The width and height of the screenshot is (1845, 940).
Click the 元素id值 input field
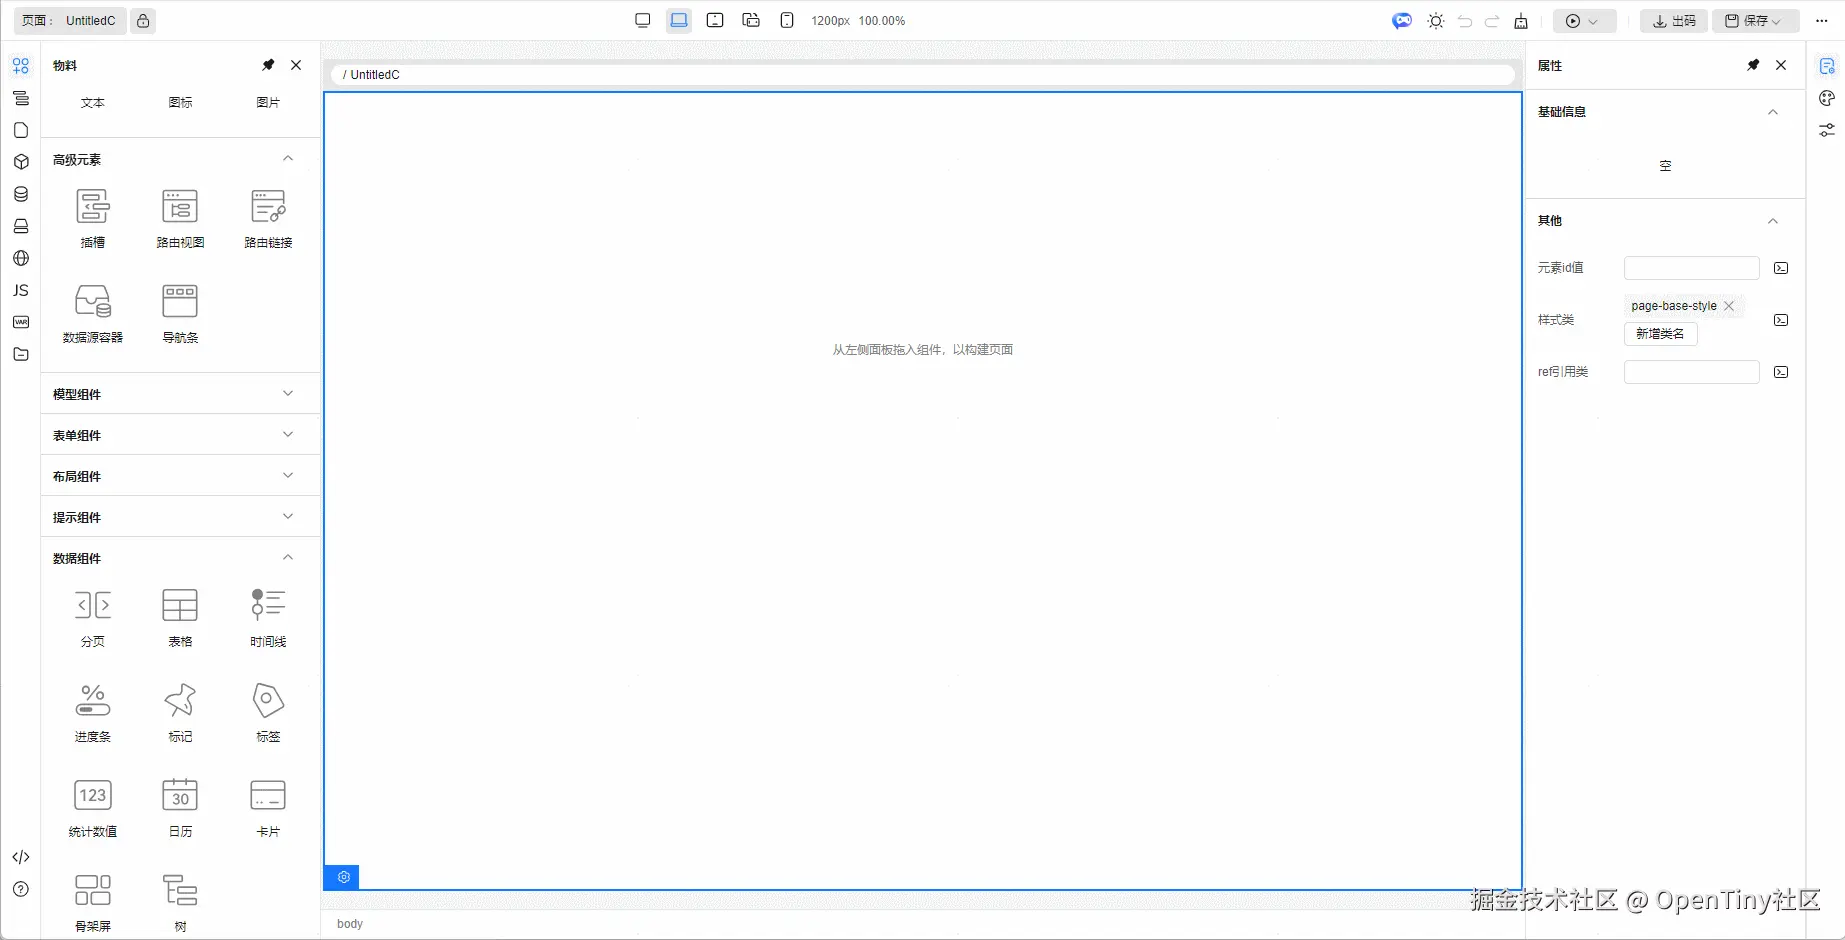click(1691, 268)
